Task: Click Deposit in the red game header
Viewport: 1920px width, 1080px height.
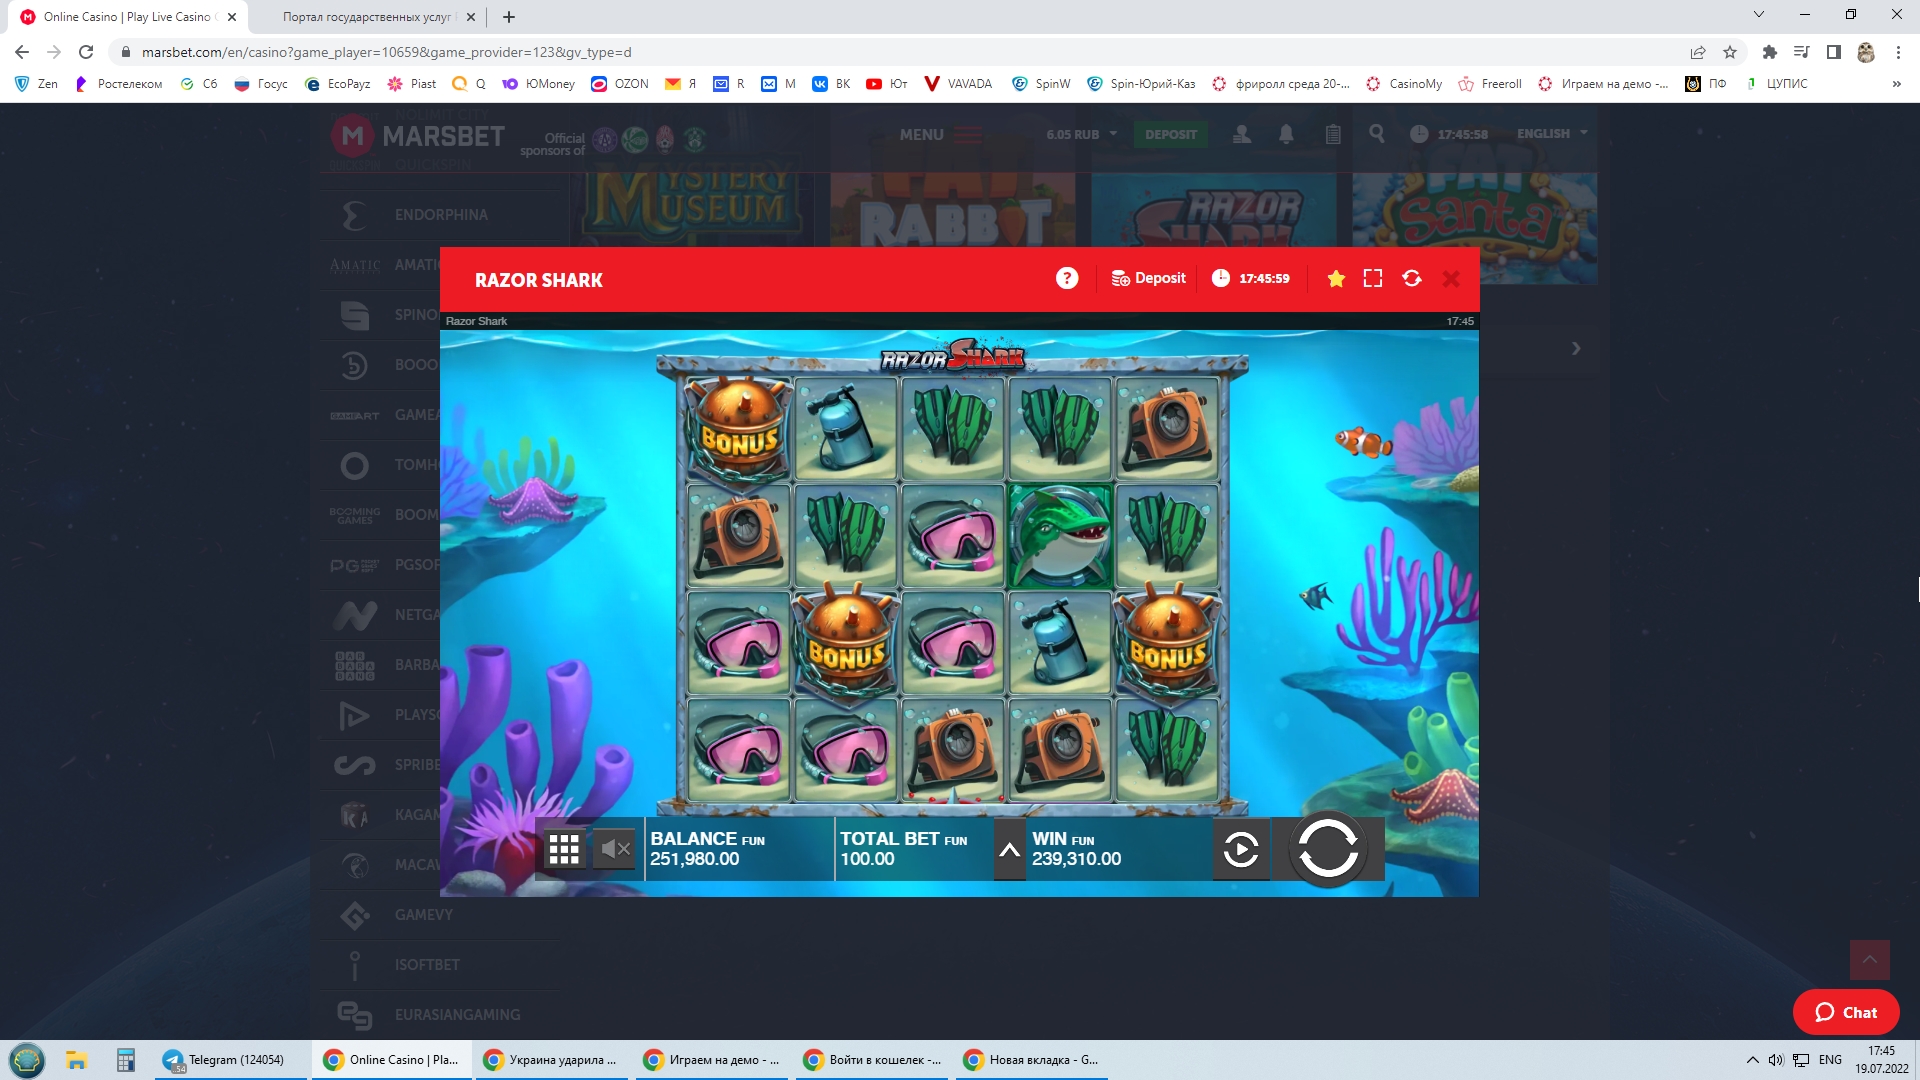Action: tap(1148, 279)
